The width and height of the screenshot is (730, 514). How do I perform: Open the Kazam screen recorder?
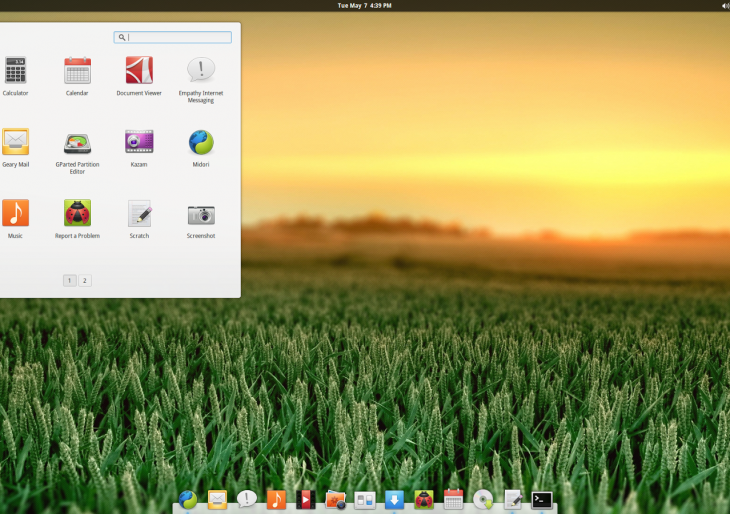tap(139, 142)
